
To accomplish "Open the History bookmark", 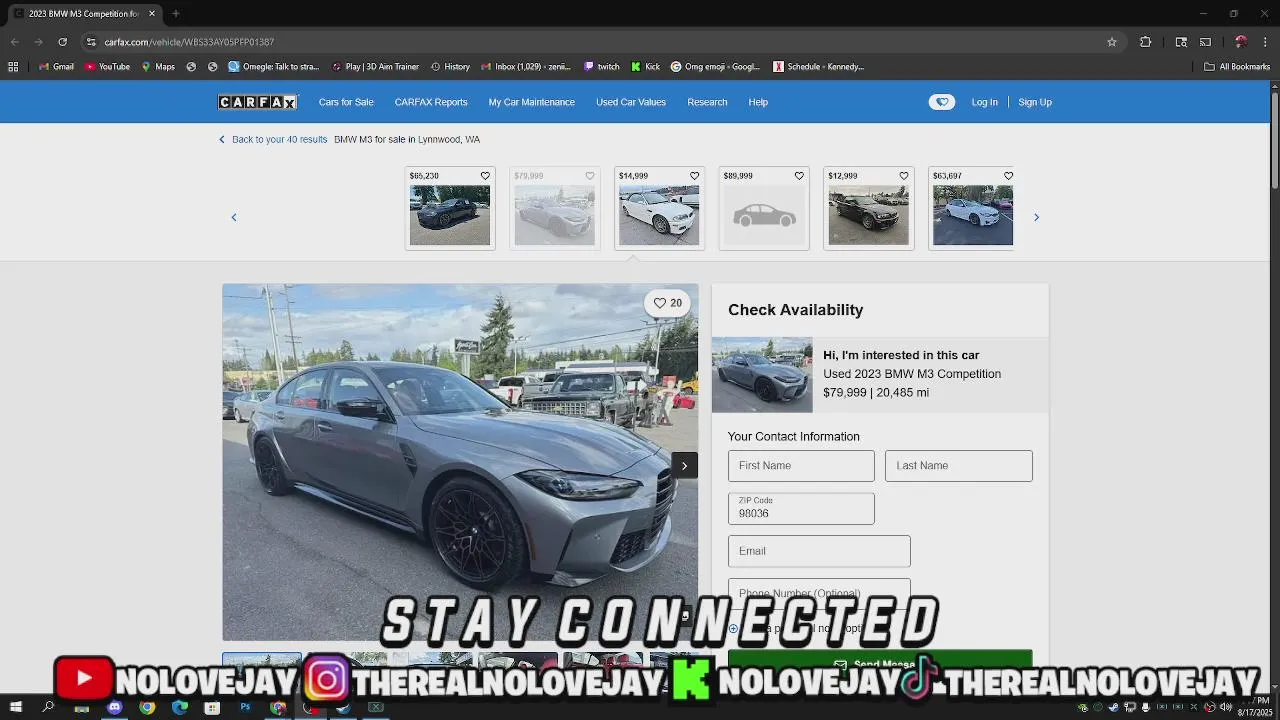I will click(450, 67).
